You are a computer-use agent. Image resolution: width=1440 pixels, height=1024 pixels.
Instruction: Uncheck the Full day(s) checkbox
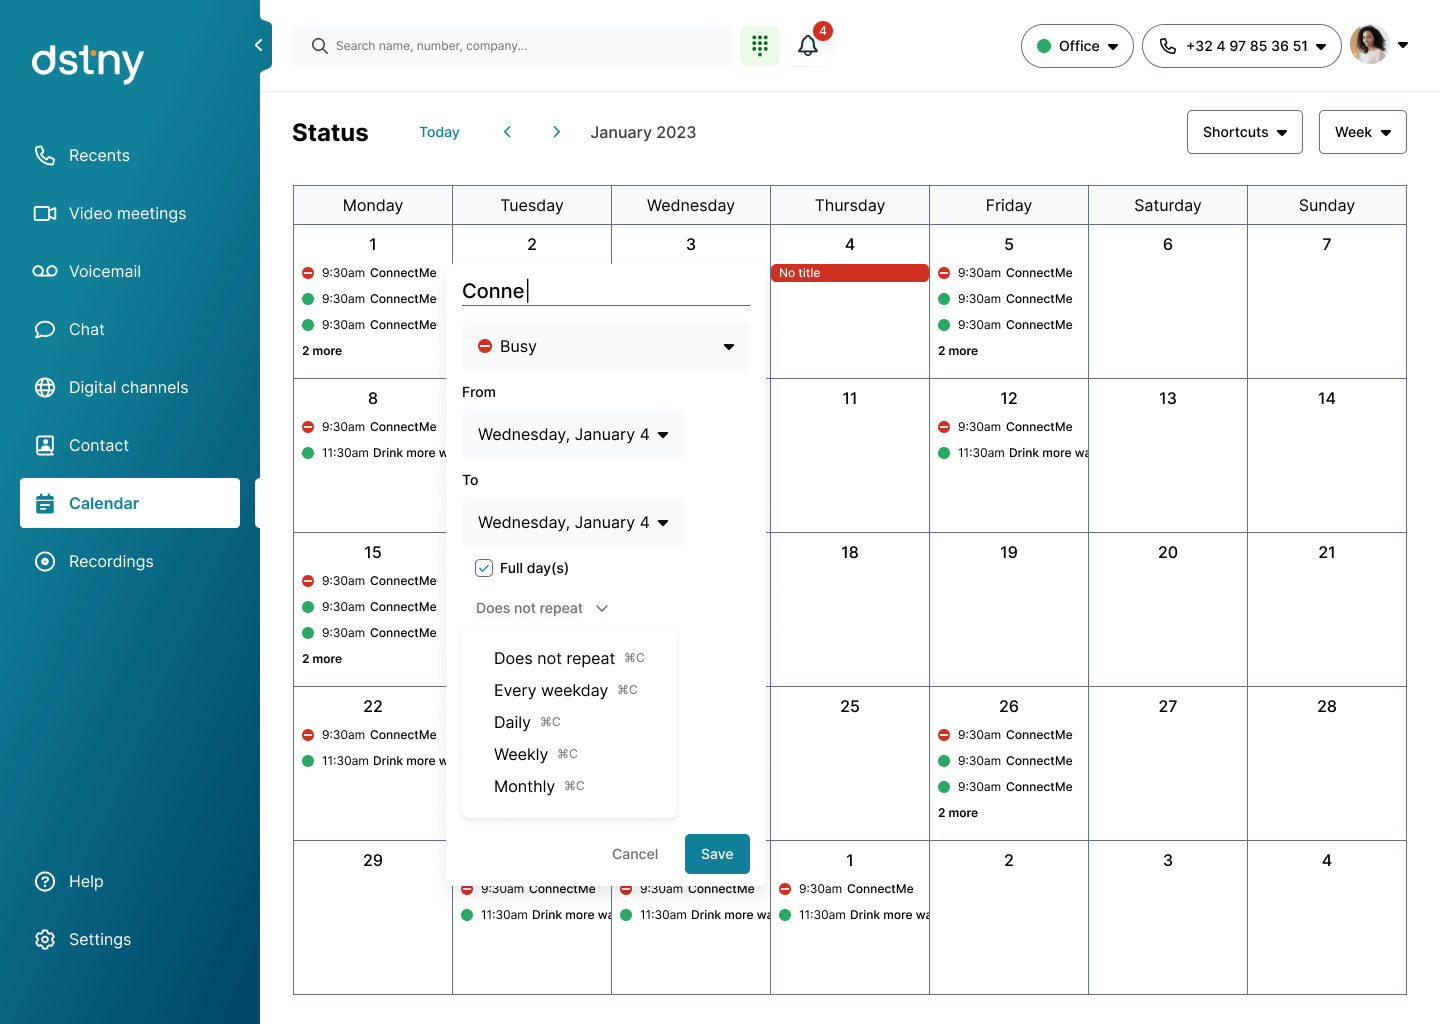pos(484,568)
